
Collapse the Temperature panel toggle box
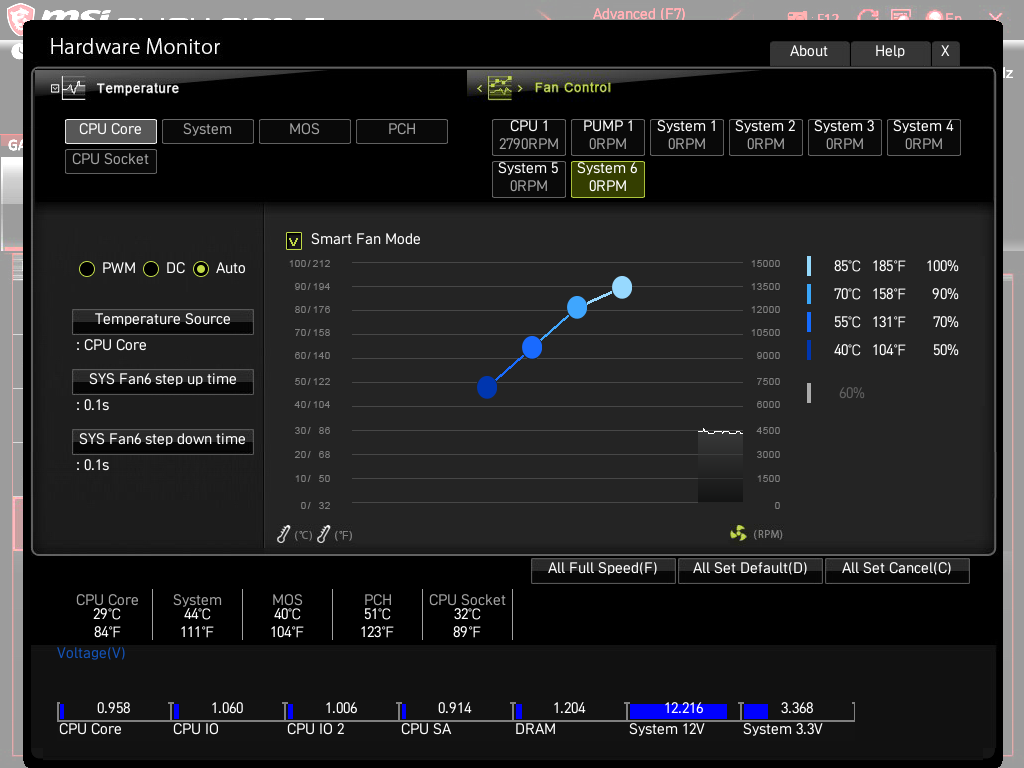[55, 89]
